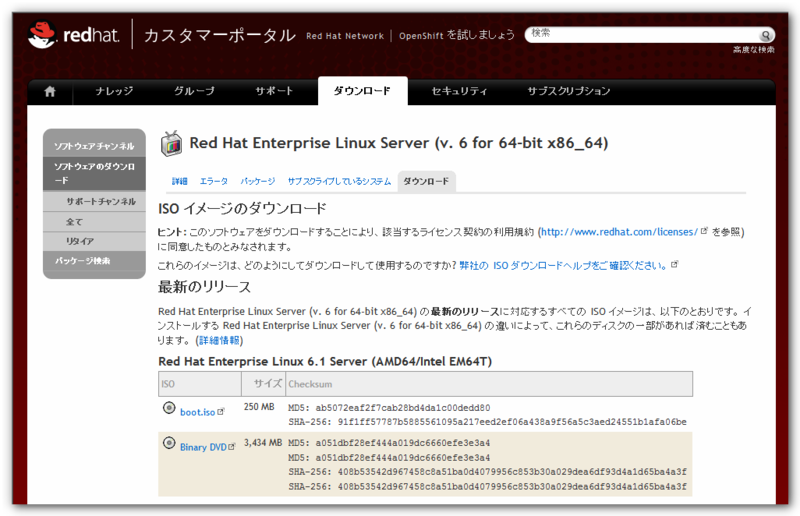The width and height of the screenshot is (800, 516).
Task: Select ソフトウェアのダウンロード sidebar item
Action: [x=94, y=174]
